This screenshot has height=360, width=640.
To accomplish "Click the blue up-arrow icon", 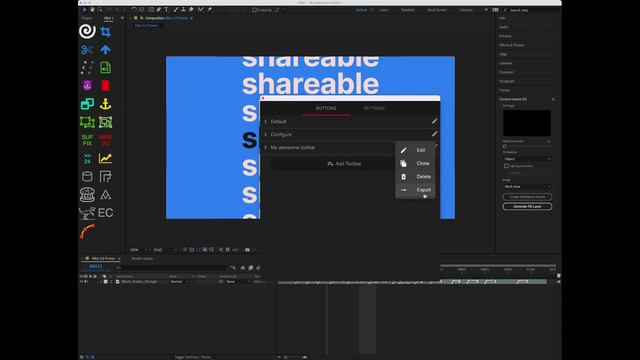I will [x=105, y=50].
